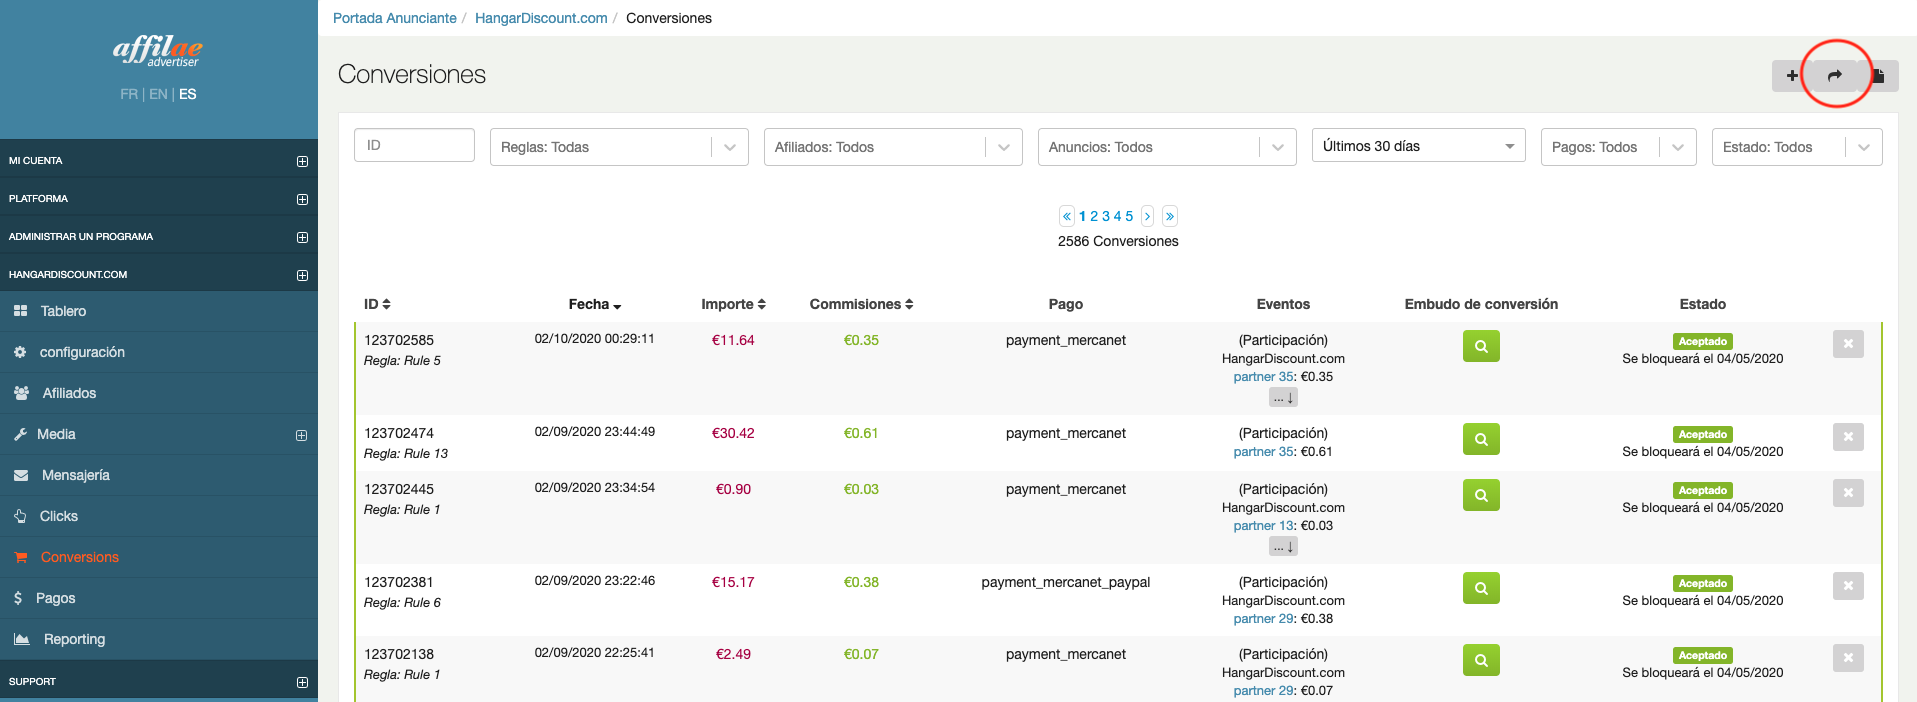This screenshot has width=1917, height=702.
Task: Click the share arrow icon at top right
Action: coord(1835,76)
